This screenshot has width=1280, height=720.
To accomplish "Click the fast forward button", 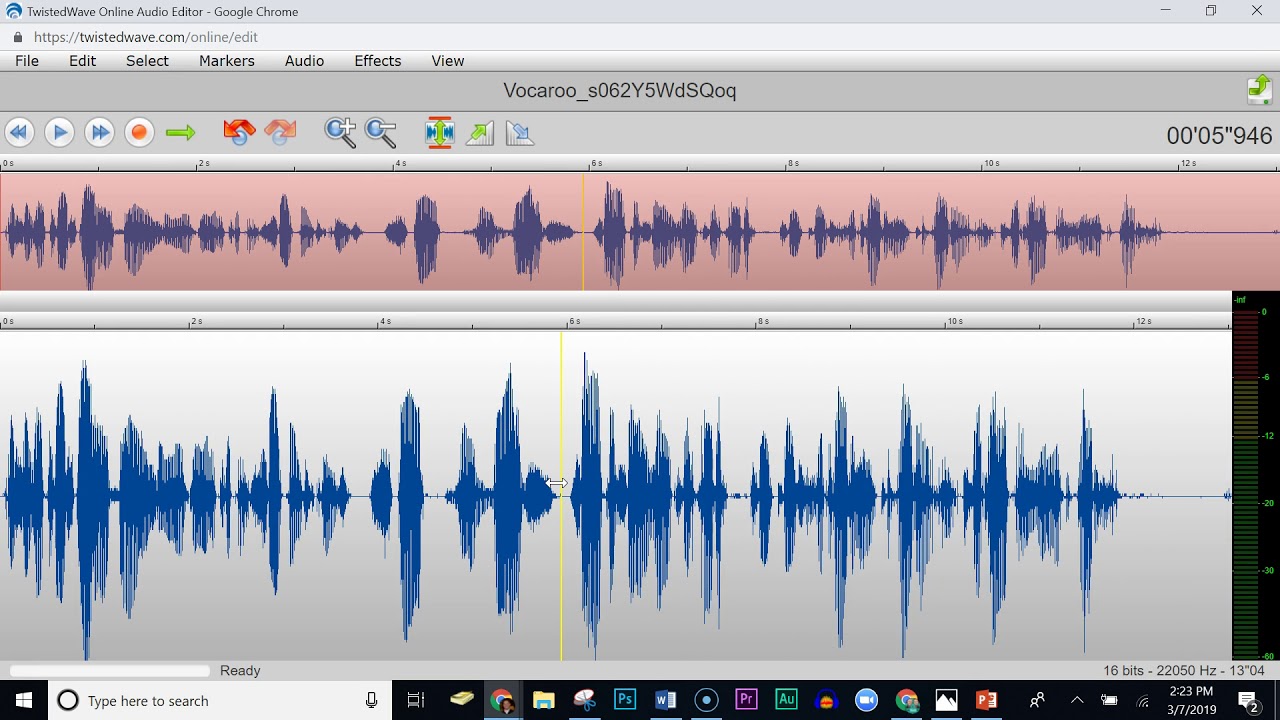I will point(99,132).
